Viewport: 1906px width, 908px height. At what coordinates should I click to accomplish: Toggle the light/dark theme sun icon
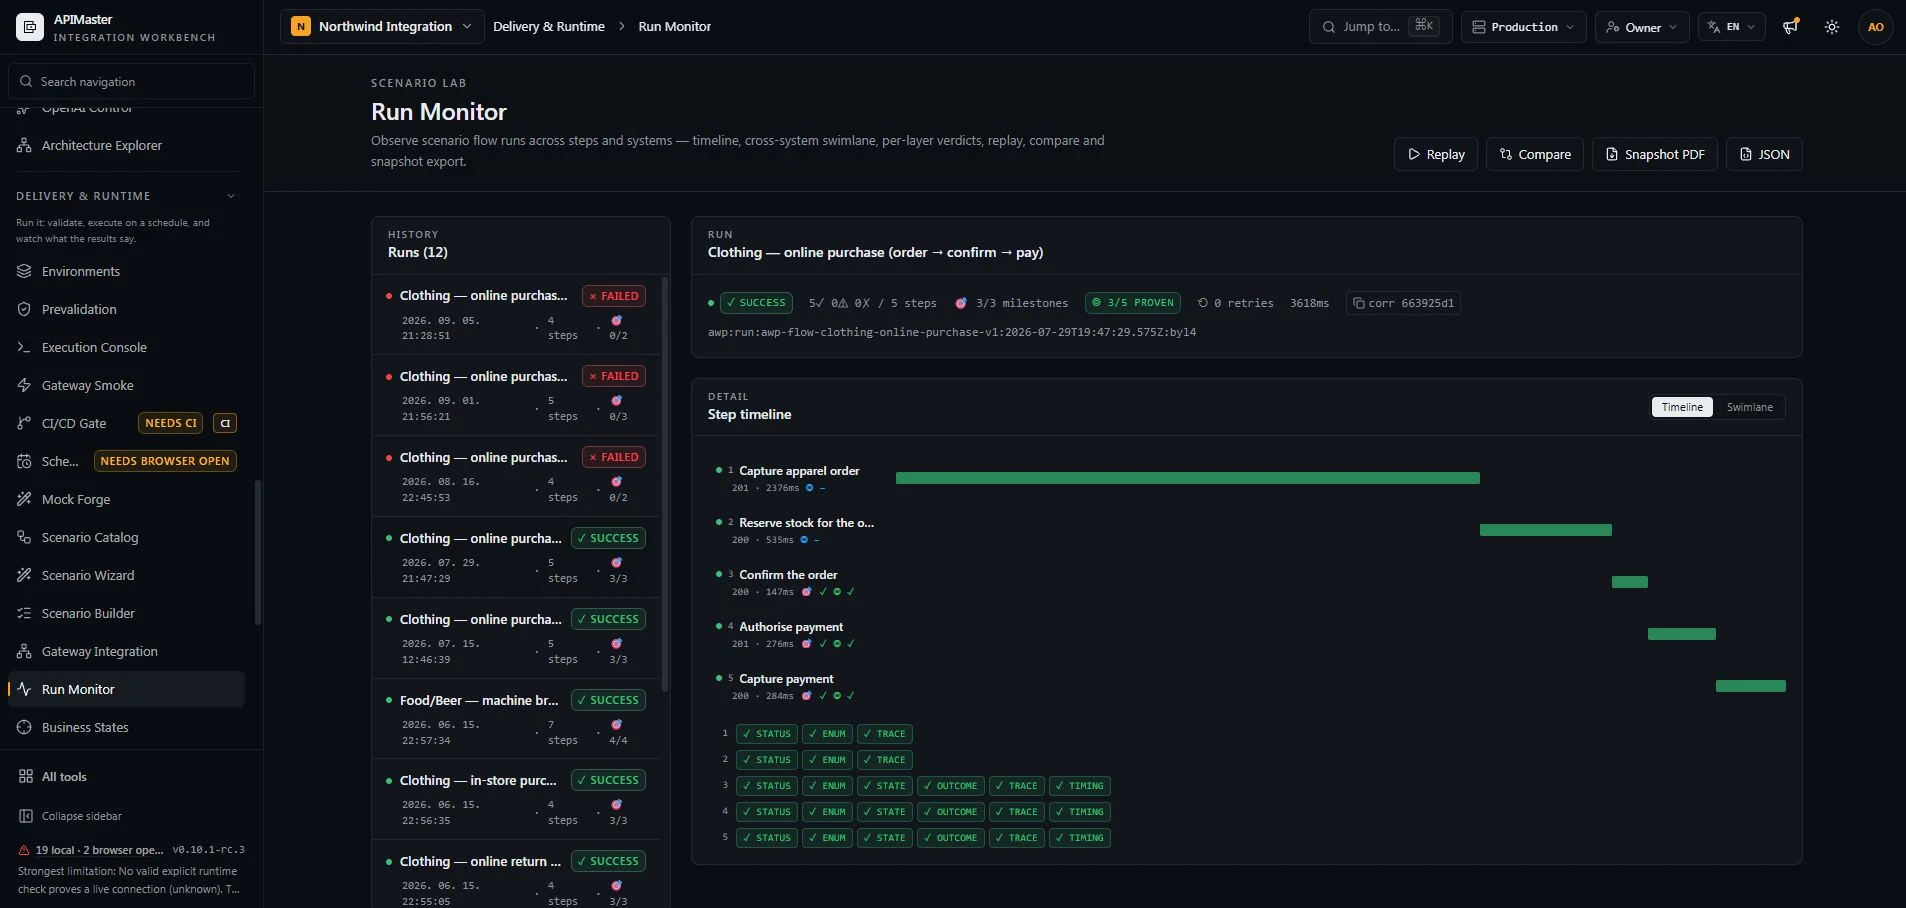(1832, 27)
